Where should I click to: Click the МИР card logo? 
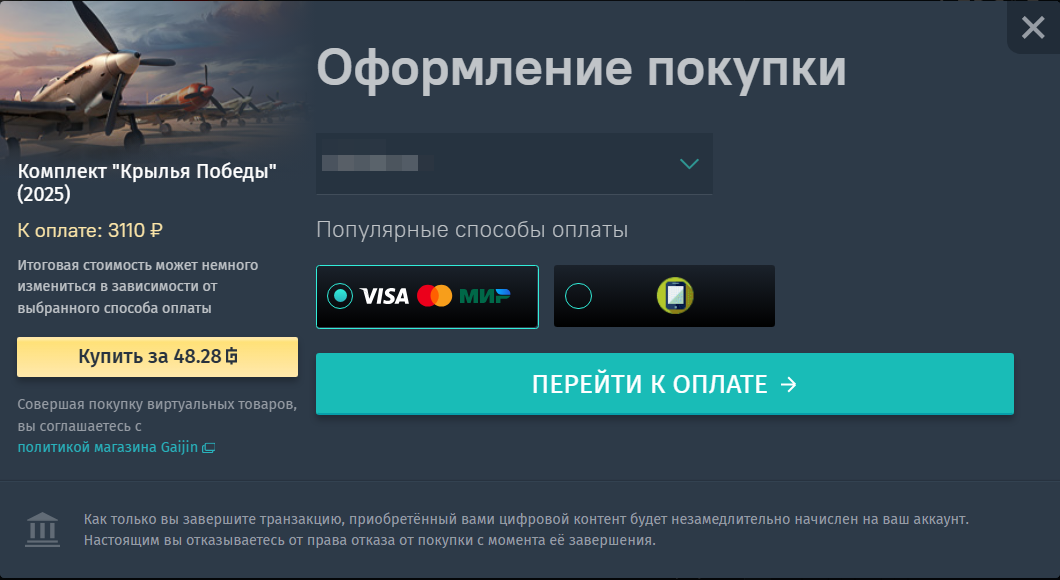coord(485,296)
